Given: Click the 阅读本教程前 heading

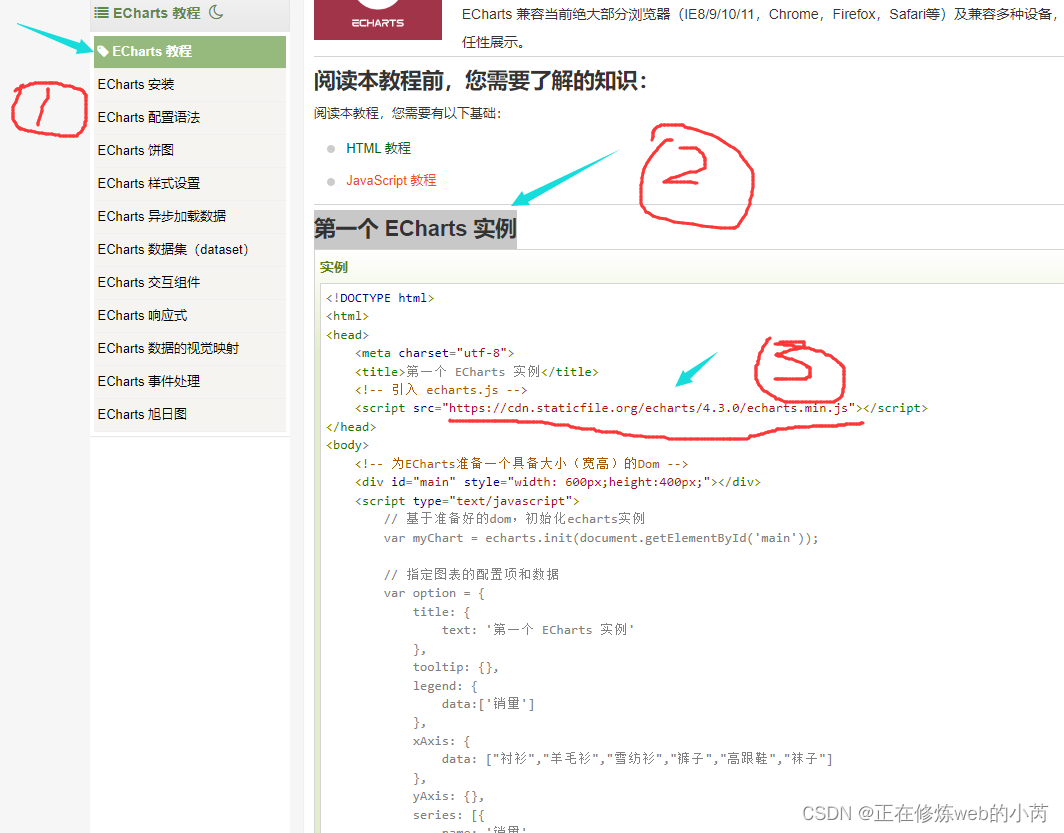Looking at the screenshot, I should tap(480, 81).
